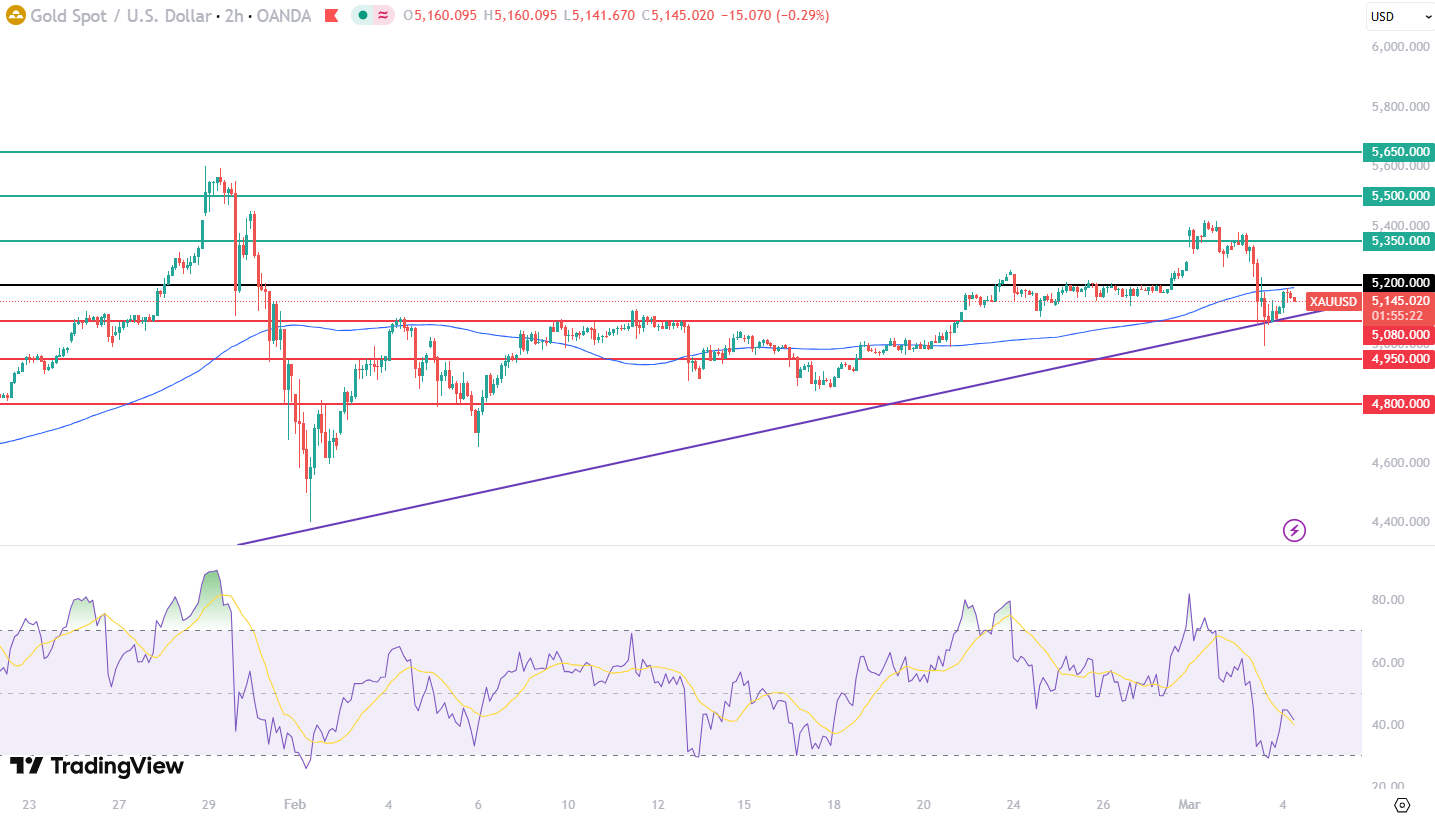
Task: Select the black 5,200.000 price label
Action: (1398, 284)
